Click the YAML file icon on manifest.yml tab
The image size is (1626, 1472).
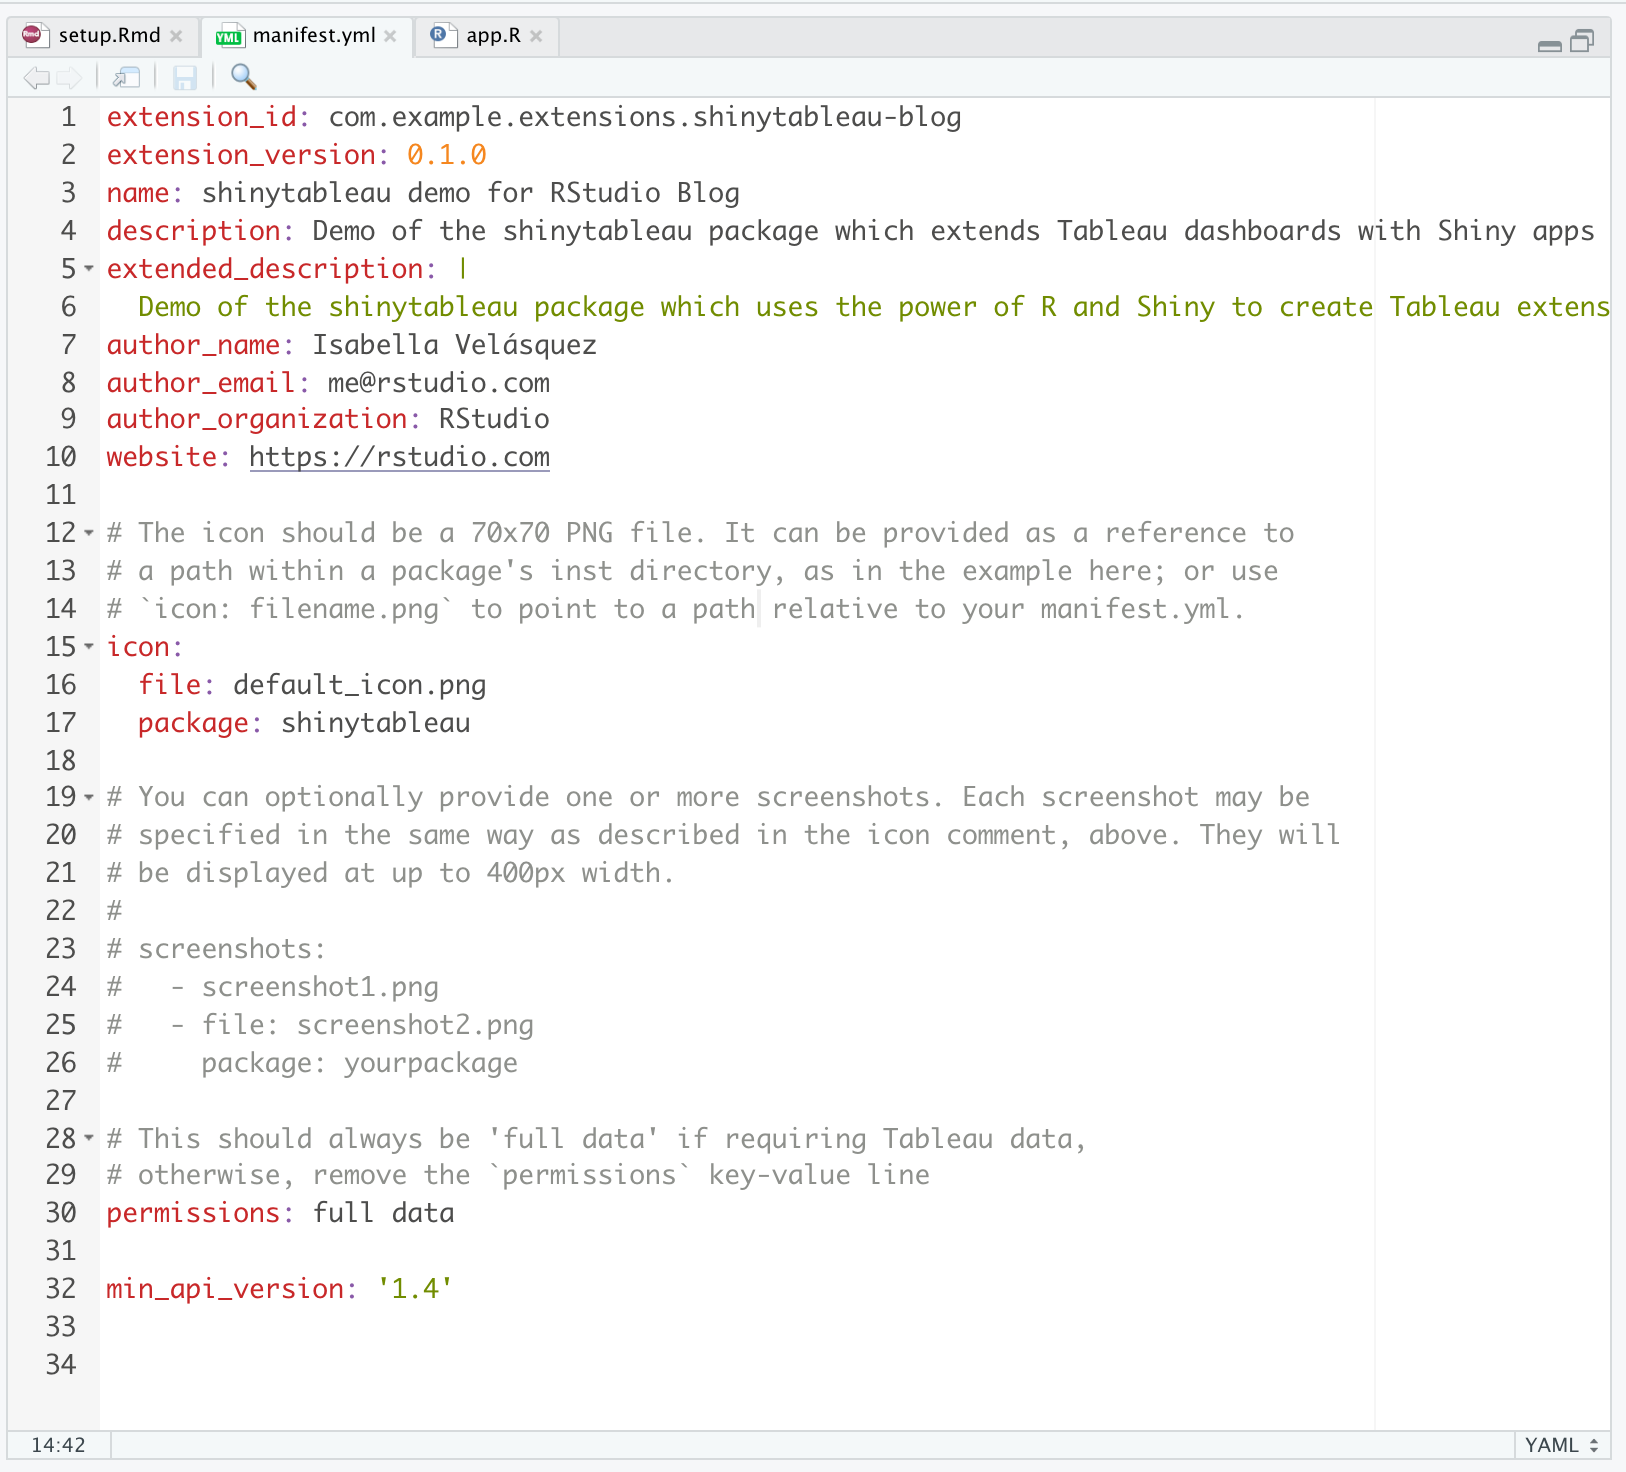pyautogui.click(x=228, y=35)
